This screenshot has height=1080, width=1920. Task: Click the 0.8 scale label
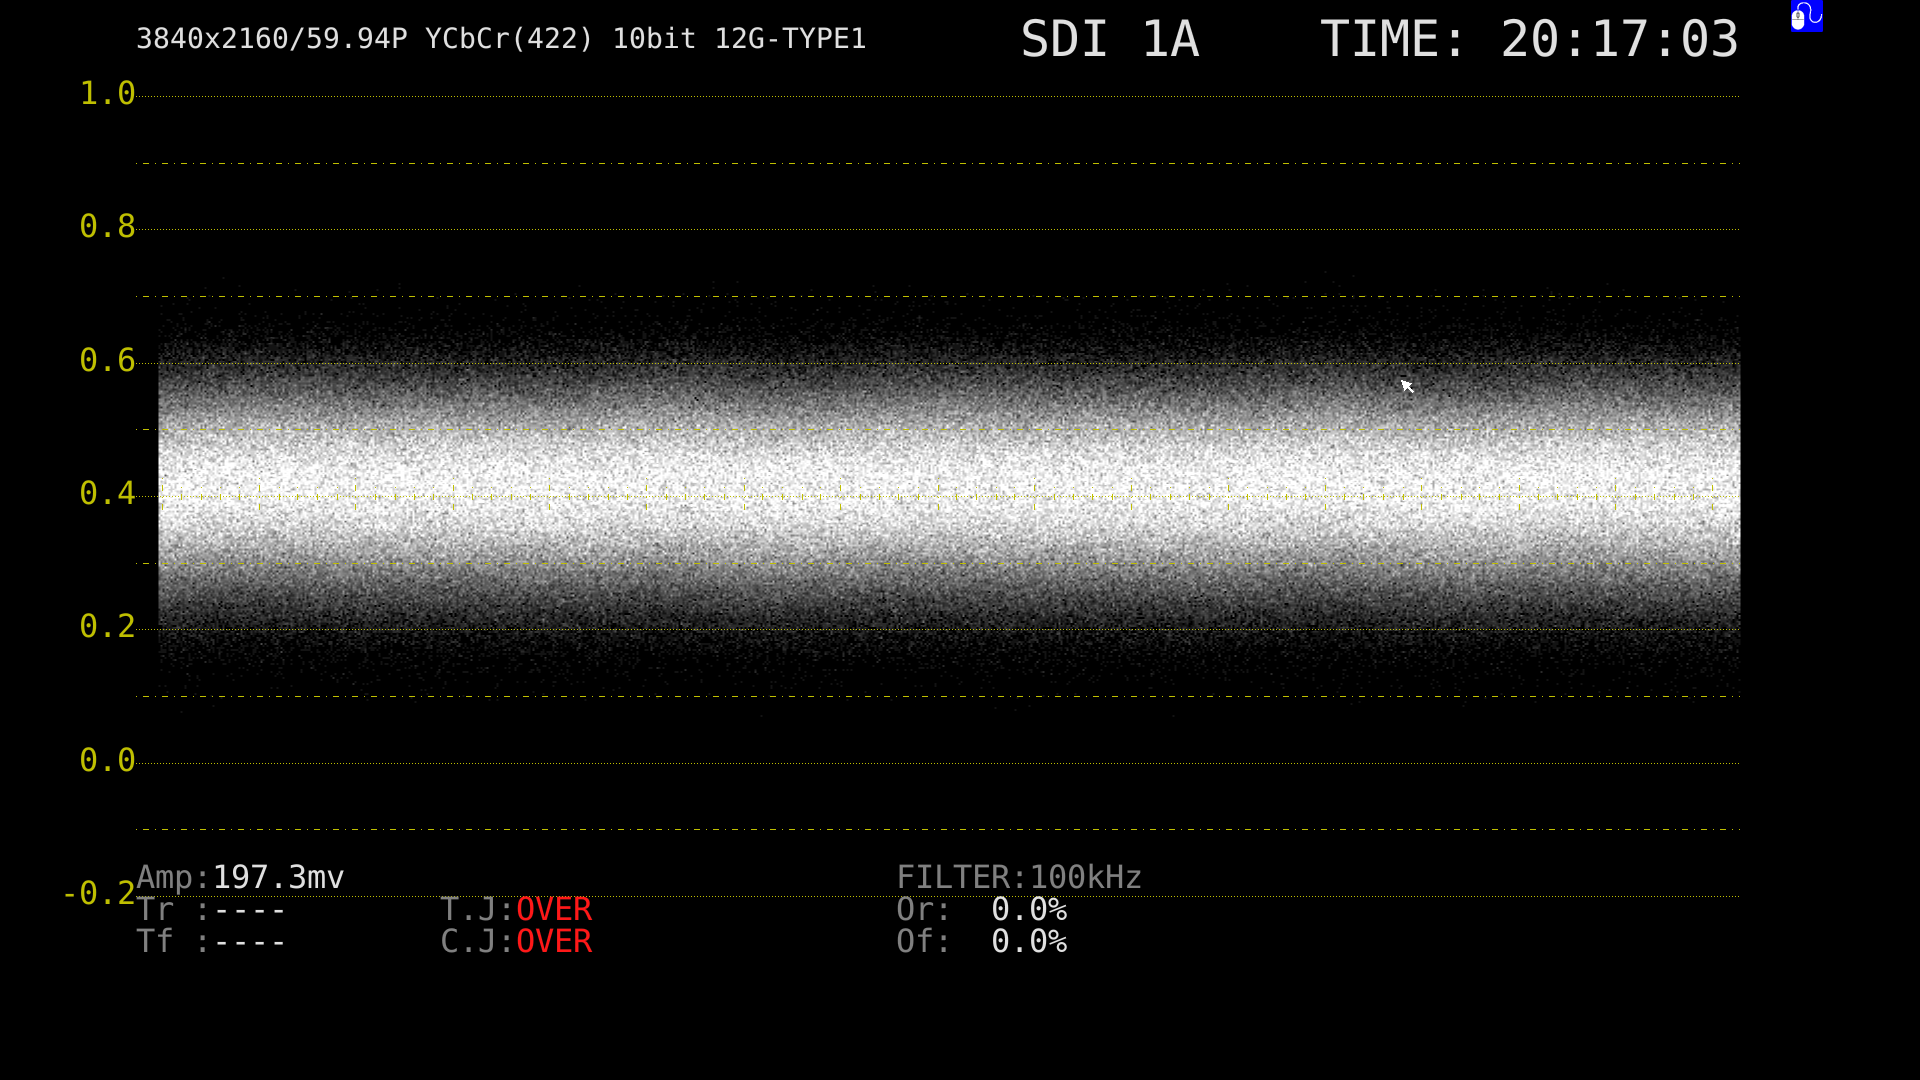107,227
